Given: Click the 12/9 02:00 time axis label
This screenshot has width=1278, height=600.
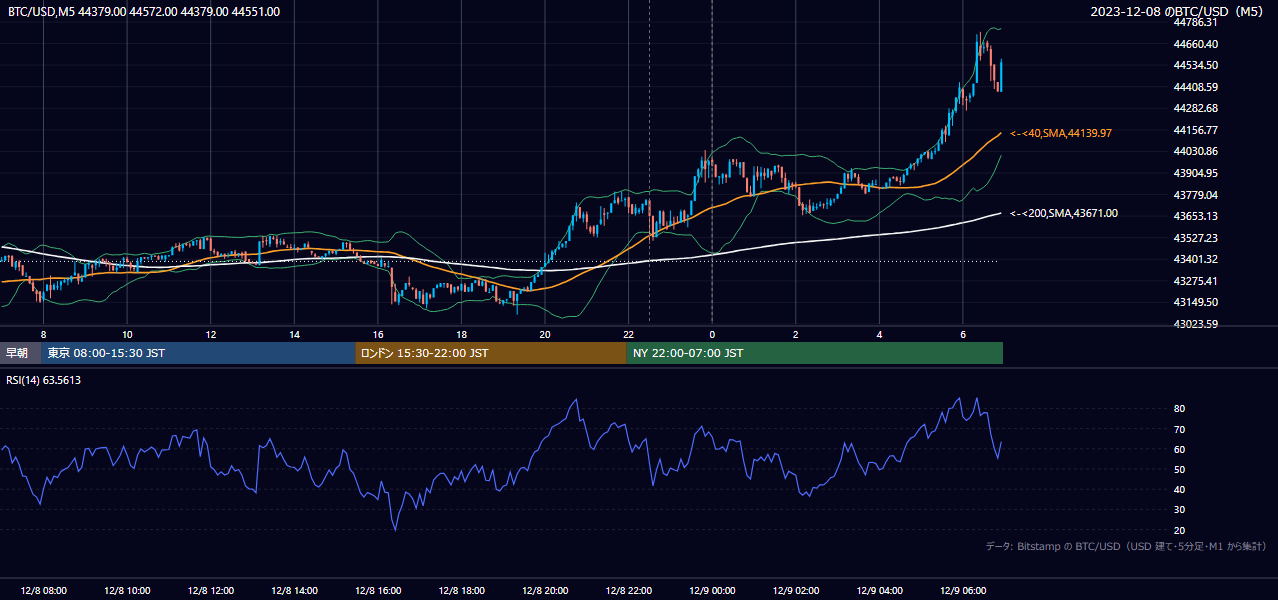Looking at the screenshot, I should (x=795, y=590).
